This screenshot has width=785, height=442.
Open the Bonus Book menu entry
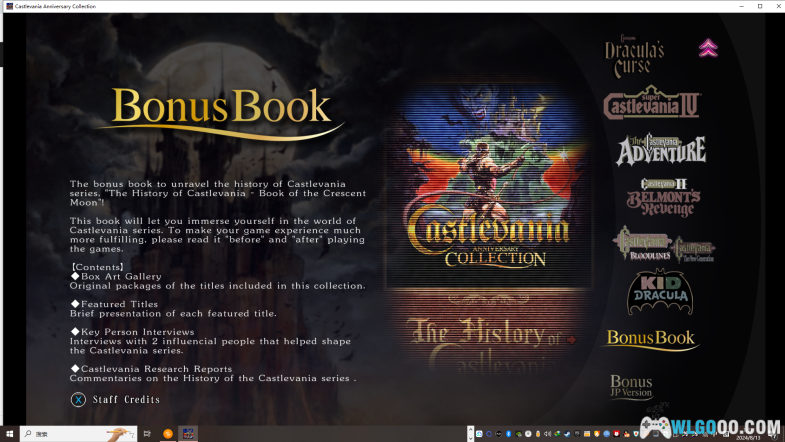click(x=650, y=339)
